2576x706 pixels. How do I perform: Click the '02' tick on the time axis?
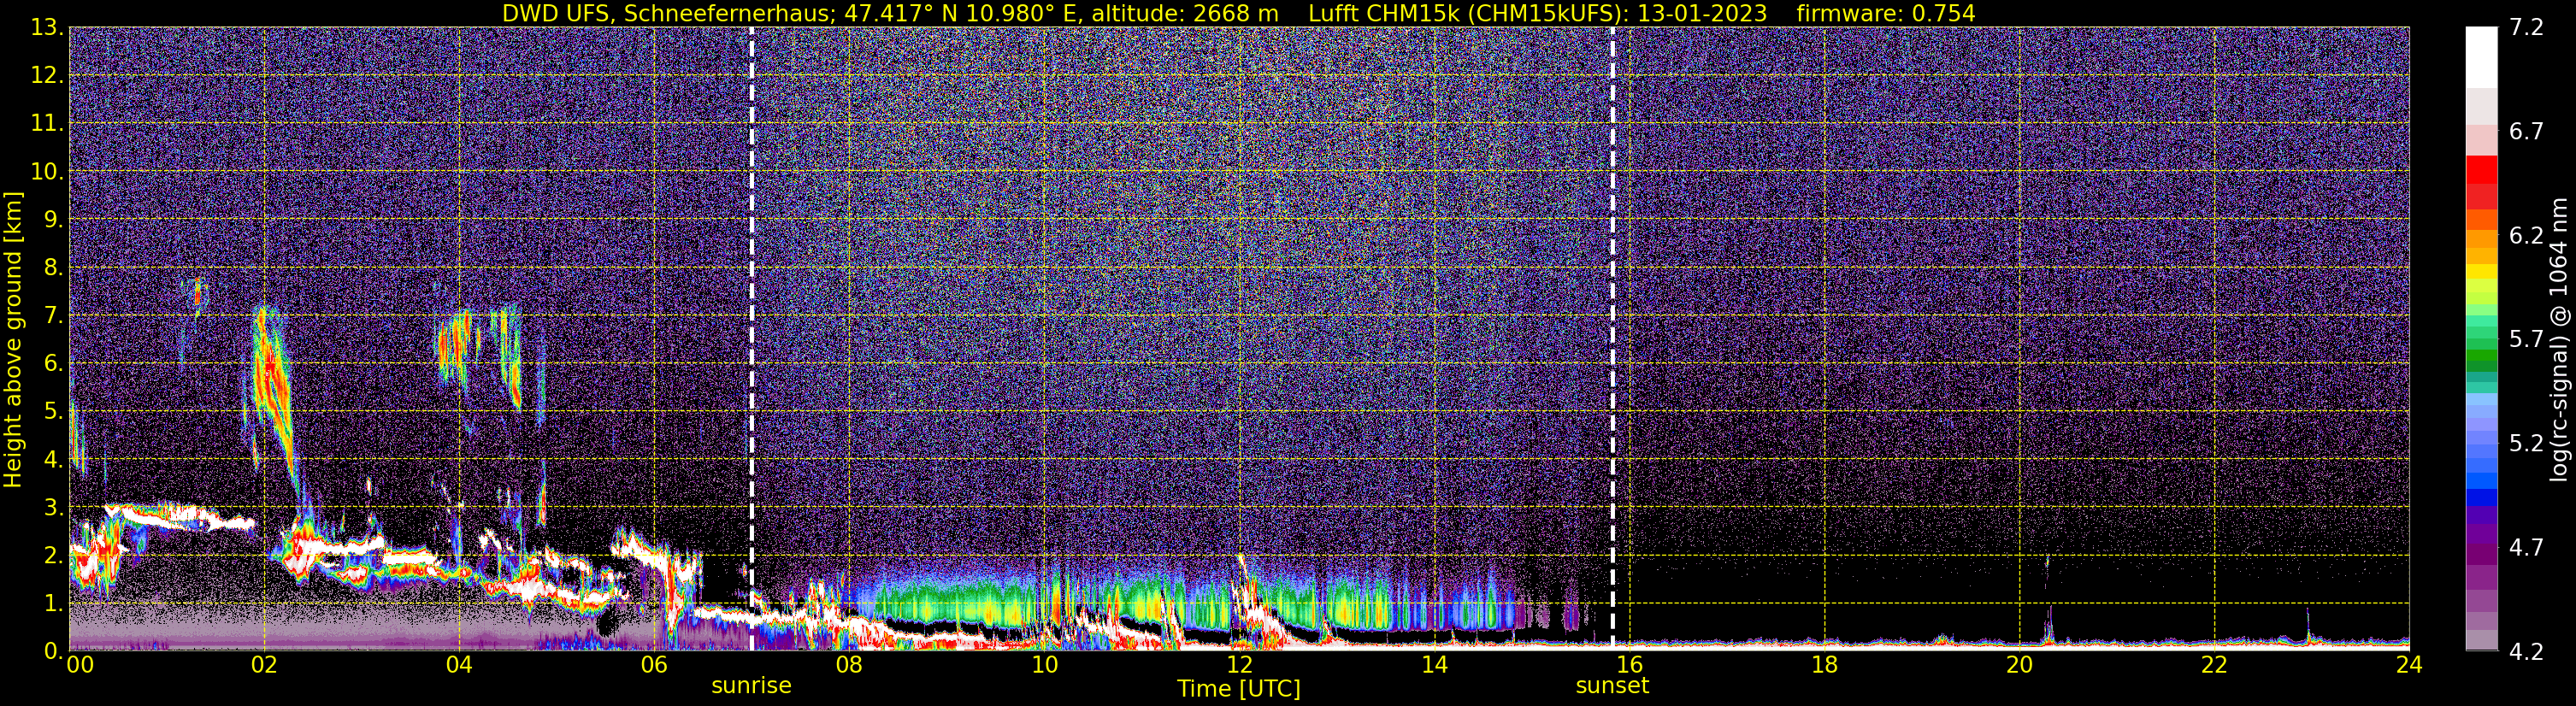[264, 665]
